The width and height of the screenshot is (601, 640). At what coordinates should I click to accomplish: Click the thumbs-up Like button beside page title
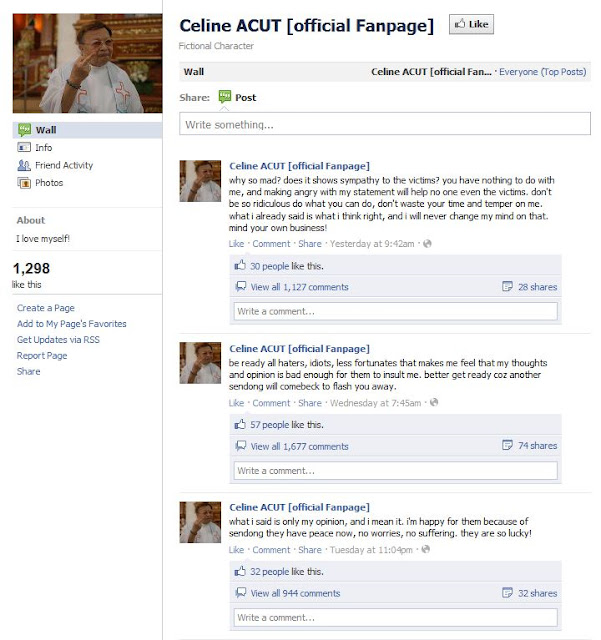(x=471, y=24)
